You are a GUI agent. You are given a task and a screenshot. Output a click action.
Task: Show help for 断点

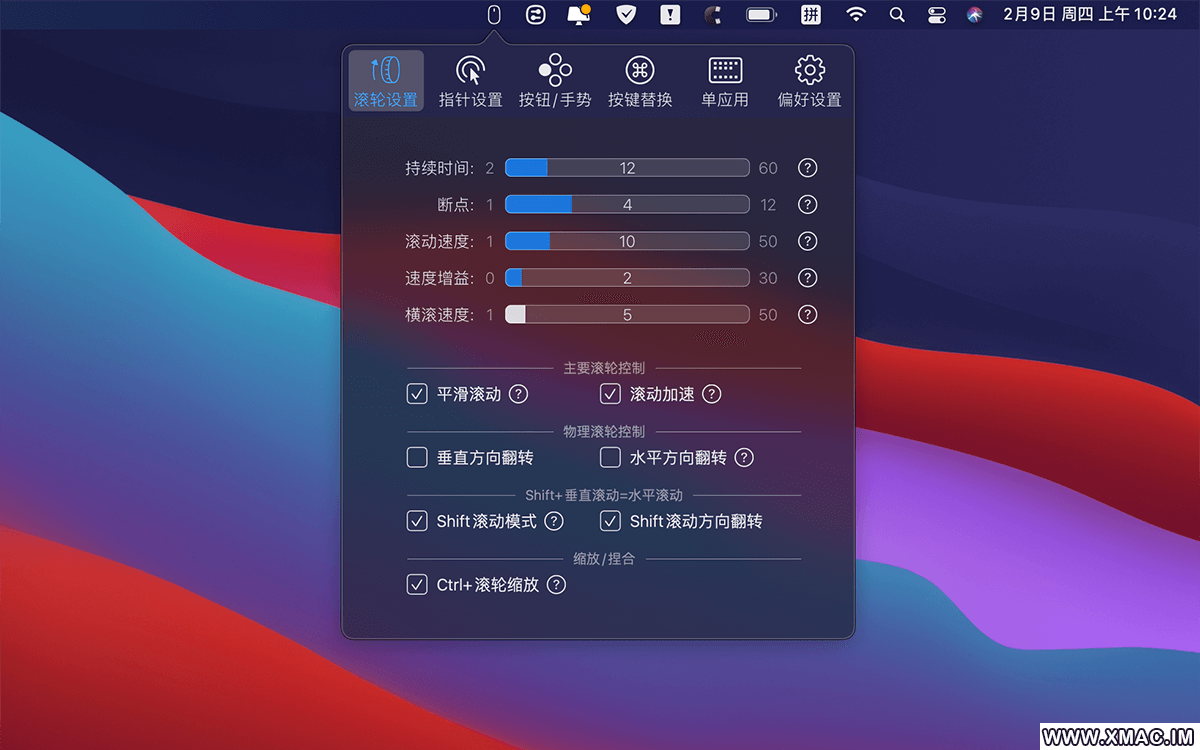pos(808,204)
